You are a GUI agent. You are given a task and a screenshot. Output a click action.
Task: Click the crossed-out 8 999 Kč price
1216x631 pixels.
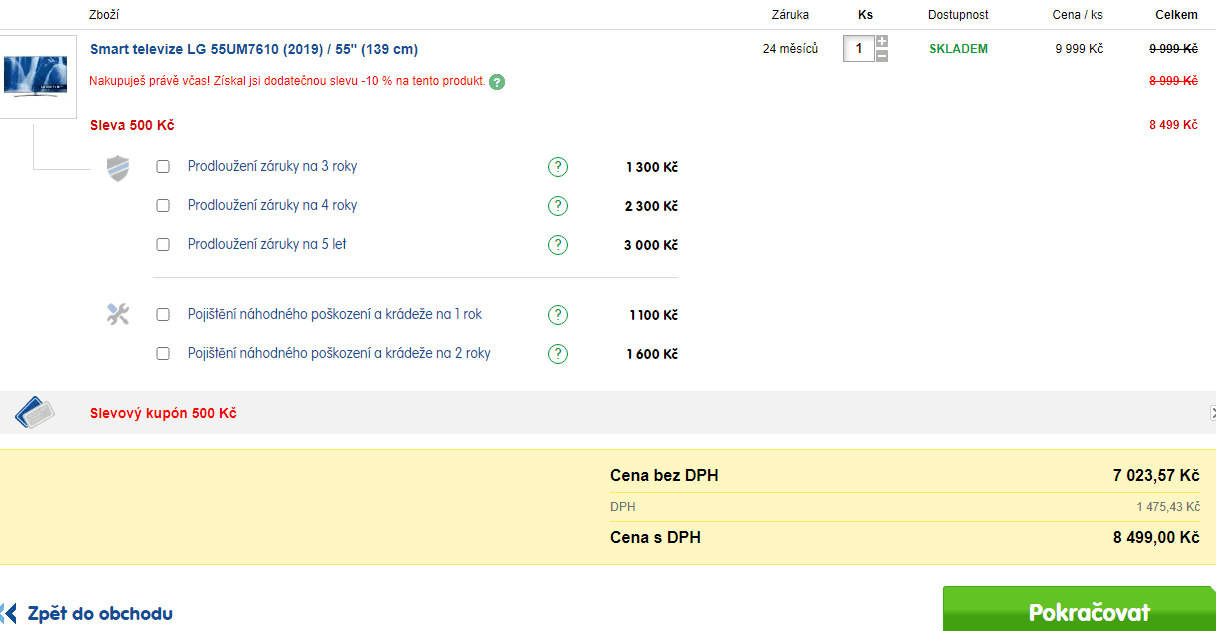[x=1173, y=81]
